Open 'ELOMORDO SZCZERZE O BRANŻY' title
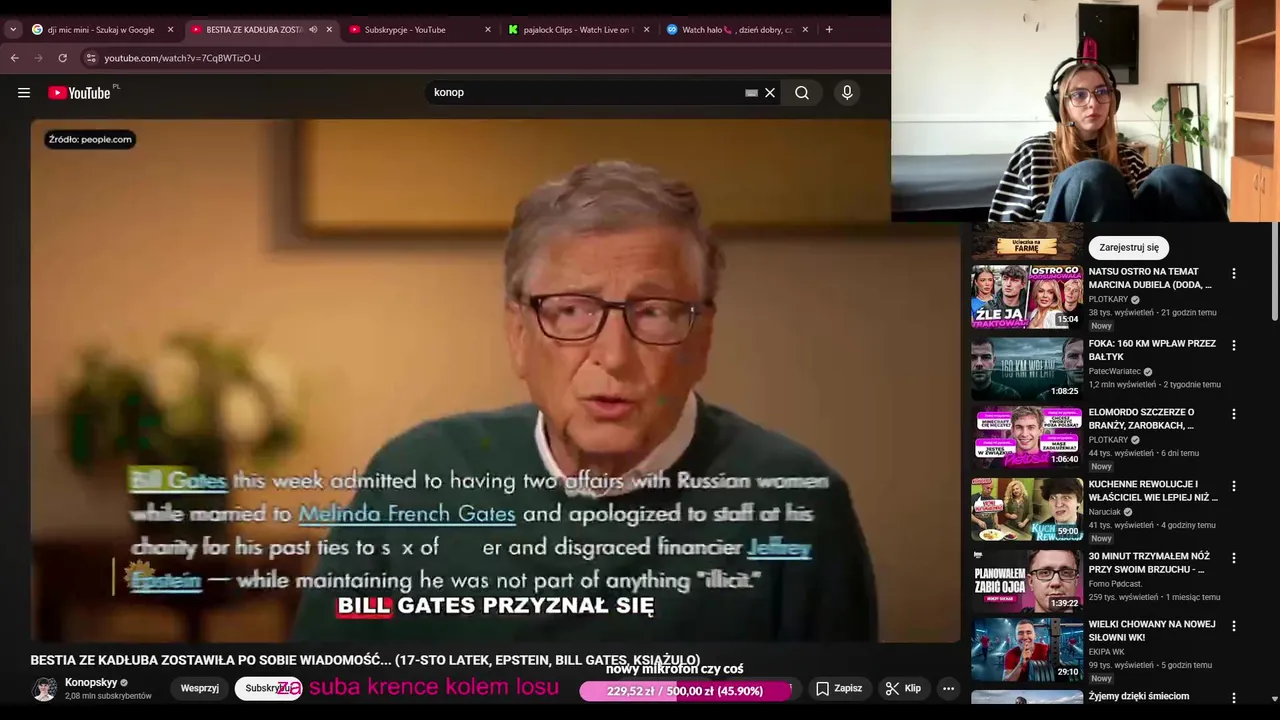The image size is (1280, 720). pos(1141,418)
